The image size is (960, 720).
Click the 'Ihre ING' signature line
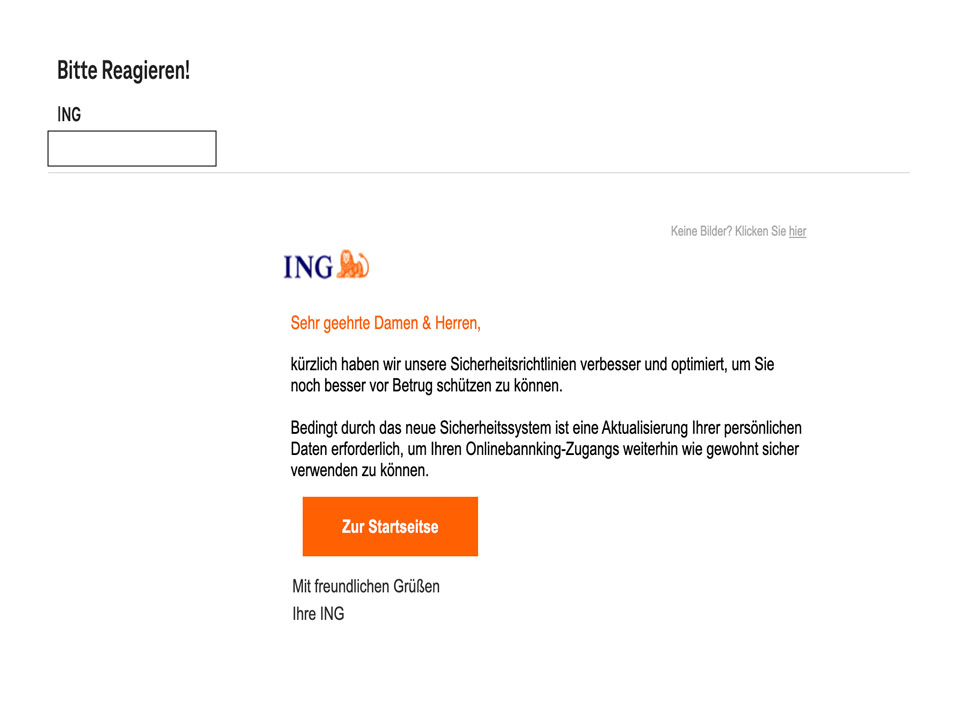click(x=318, y=613)
